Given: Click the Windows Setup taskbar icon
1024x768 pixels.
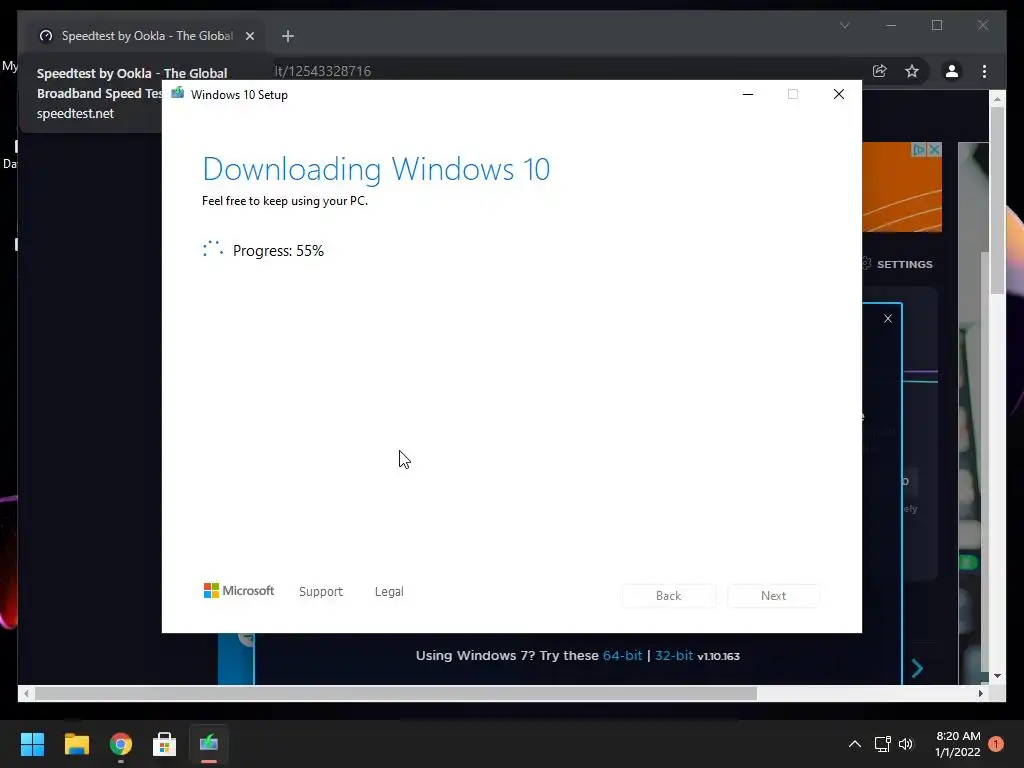Looking at the screenshot, I should click(x=208, y=744).
